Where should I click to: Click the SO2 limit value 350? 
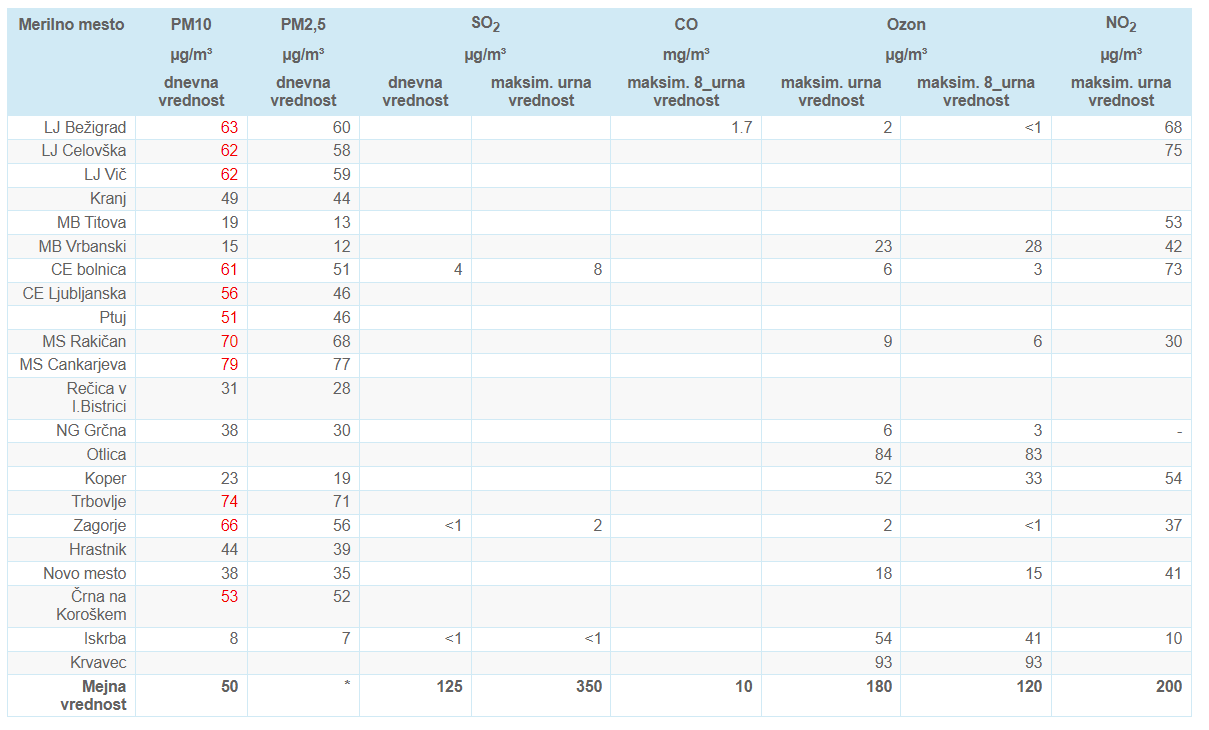coord(587,686)
